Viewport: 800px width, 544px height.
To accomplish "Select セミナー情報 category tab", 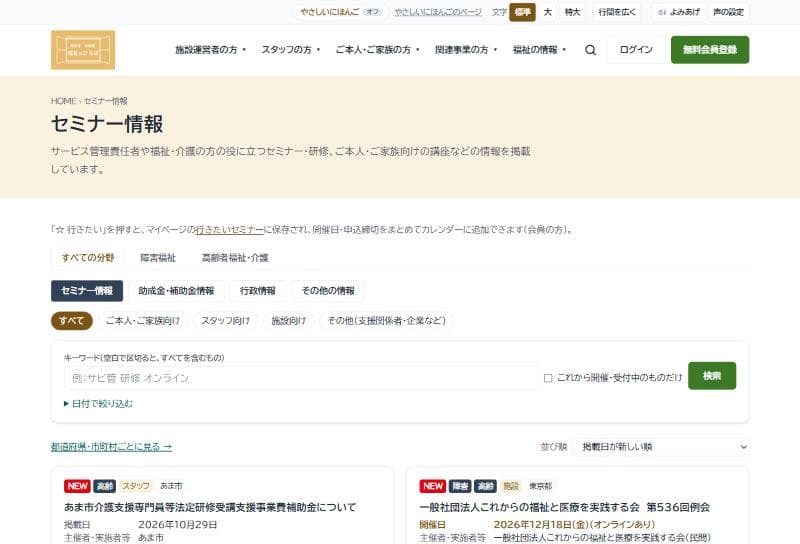I will click(87, 291).
